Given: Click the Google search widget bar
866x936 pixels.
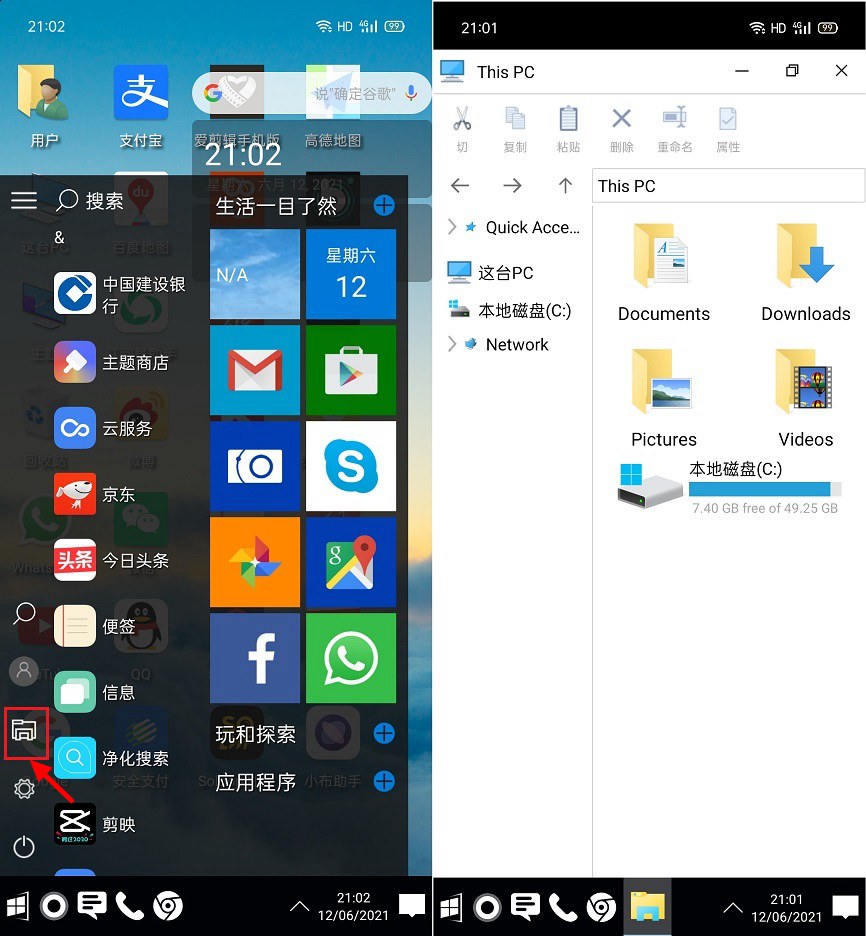Looking at the screenshot, I should (311, 93).
